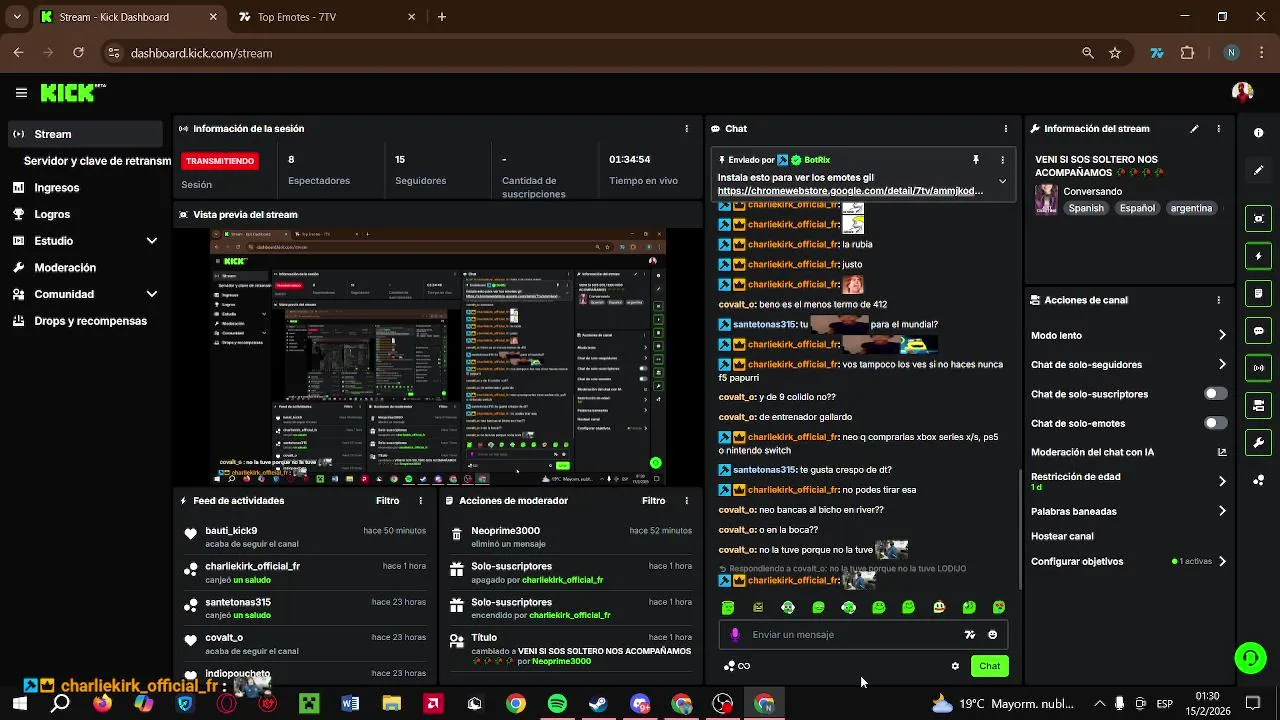Open OBS Studio from the Windows taskbar
1280x720 pixels.
click(x=723, y=704)
